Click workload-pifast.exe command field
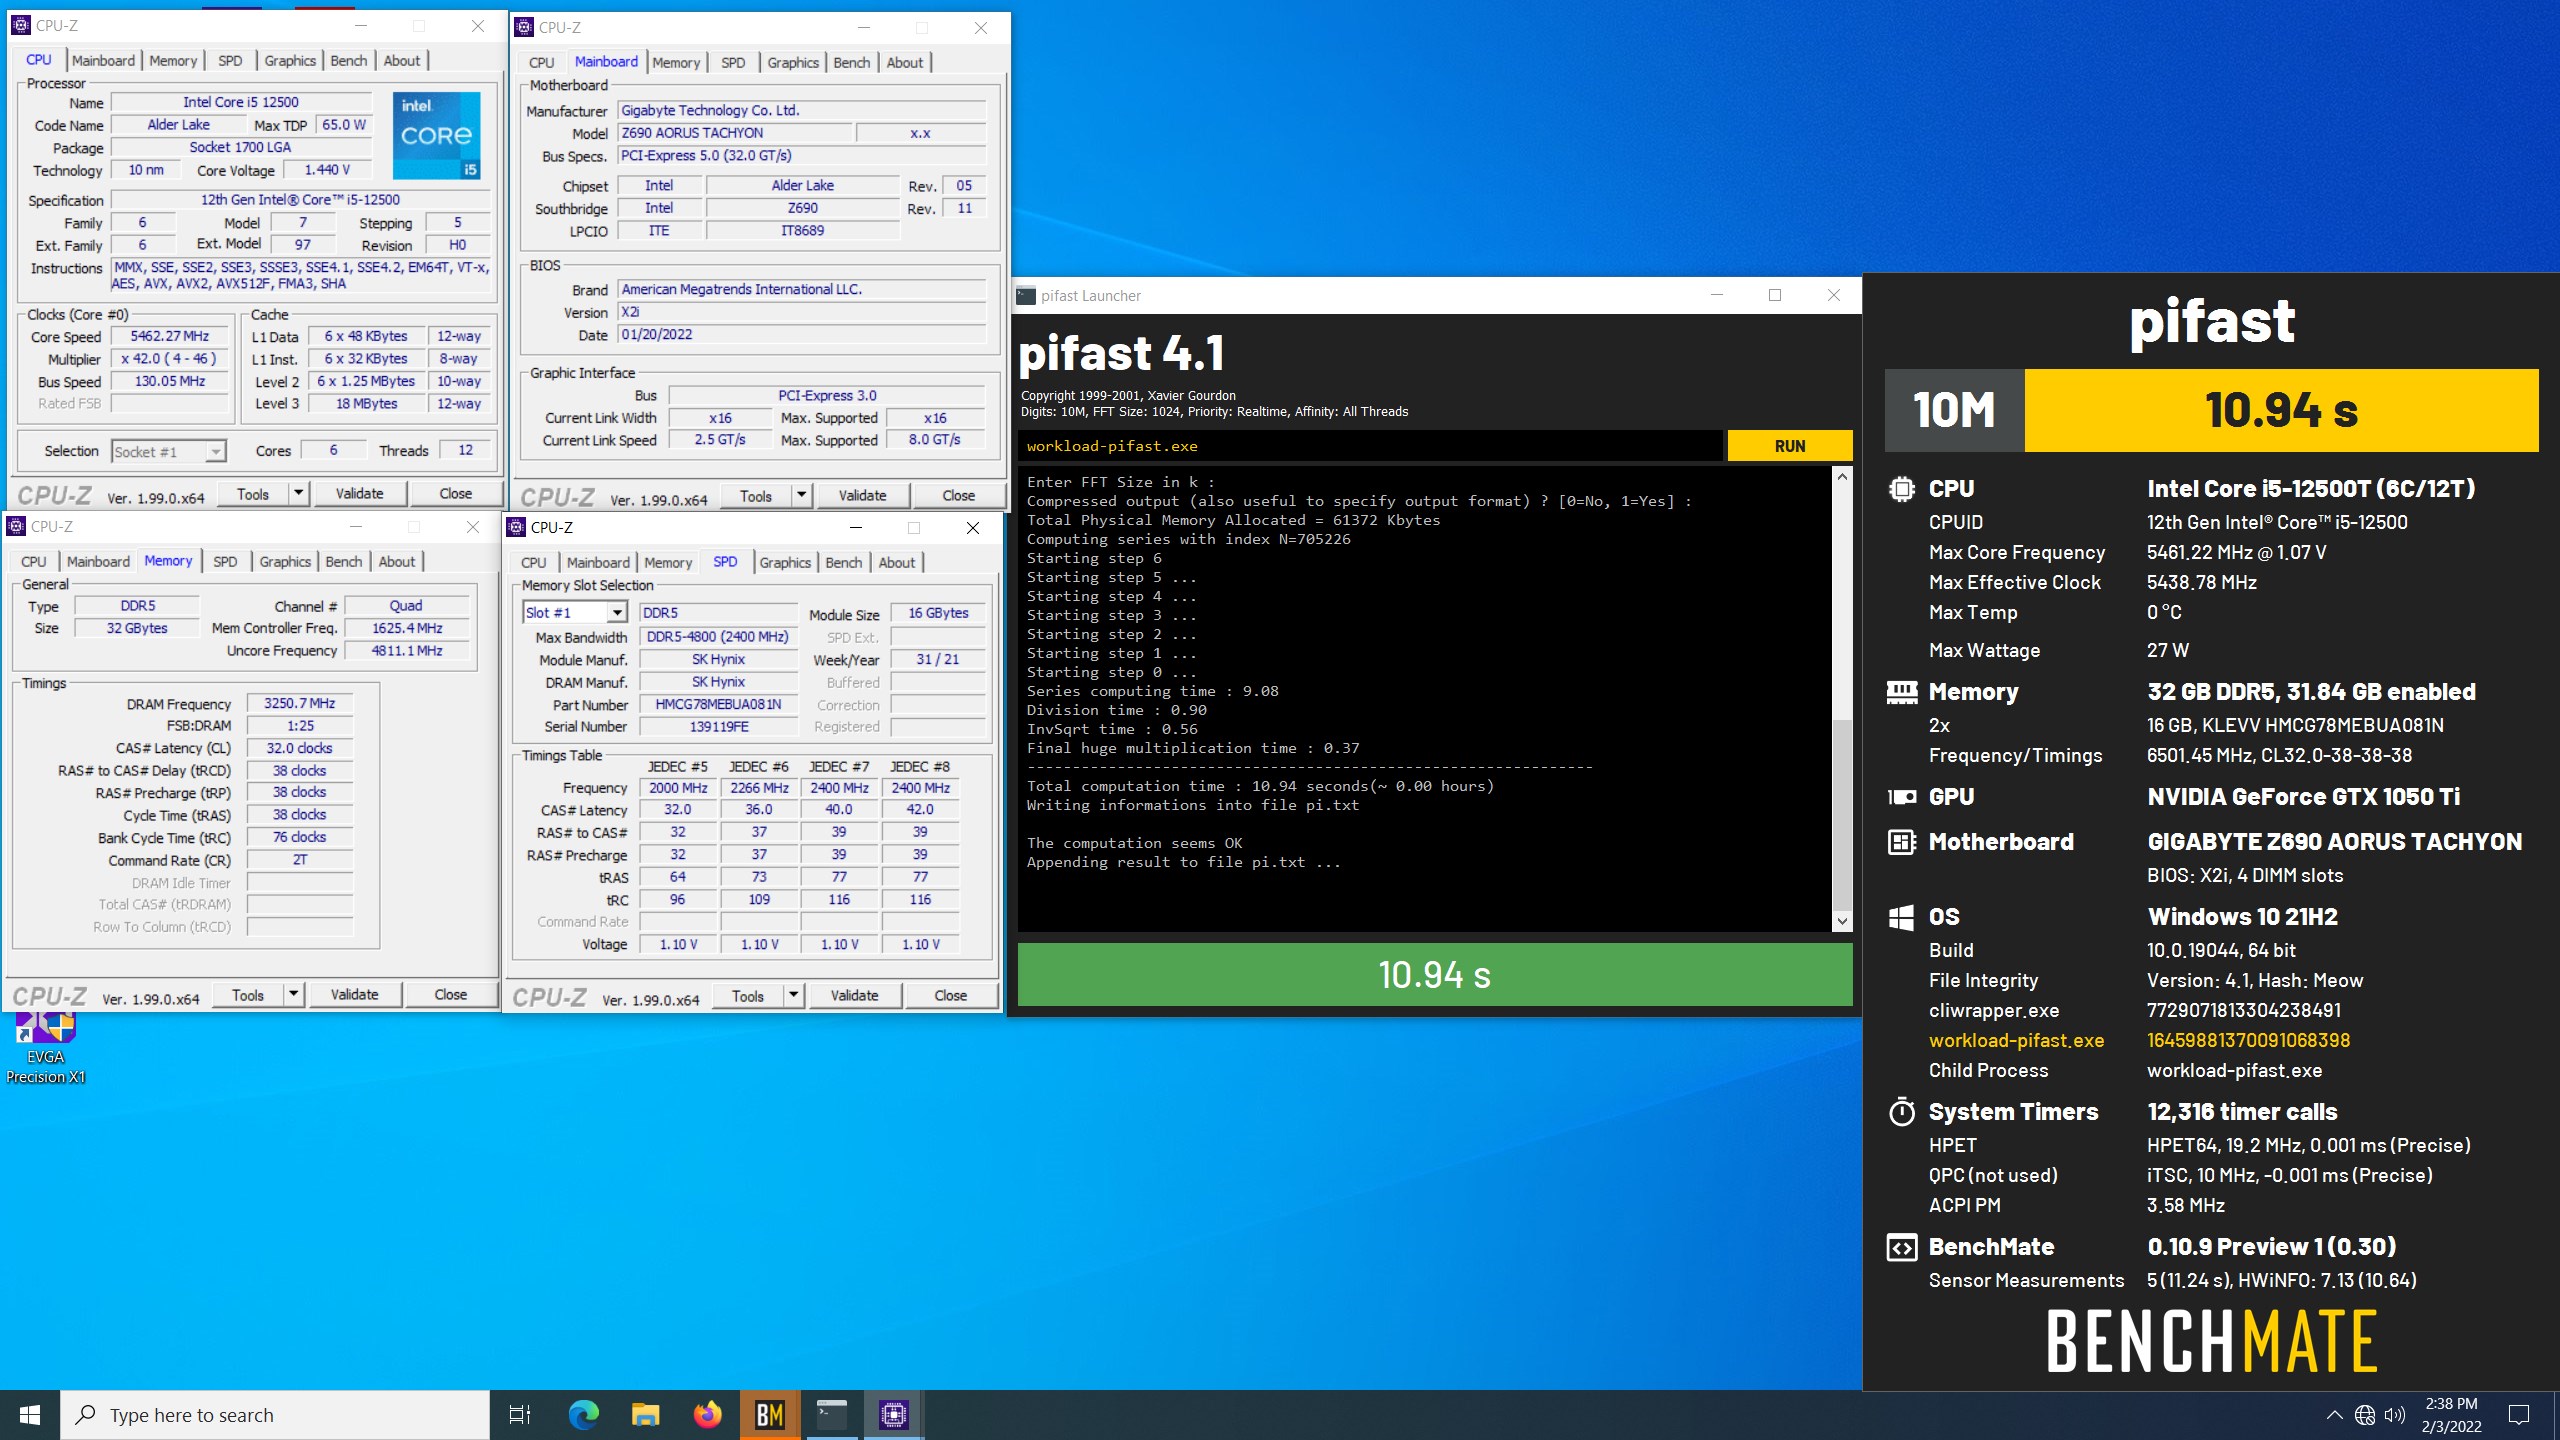Screen dimensions: 2560x1440 1371,446
